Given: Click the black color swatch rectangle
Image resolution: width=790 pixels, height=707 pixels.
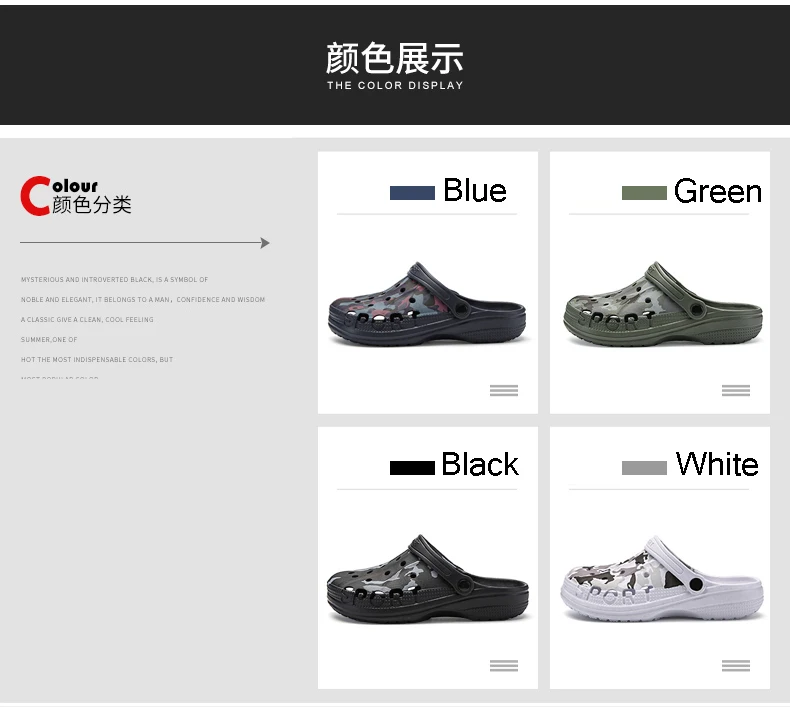Looking at the screenshot, I should 412,468.
